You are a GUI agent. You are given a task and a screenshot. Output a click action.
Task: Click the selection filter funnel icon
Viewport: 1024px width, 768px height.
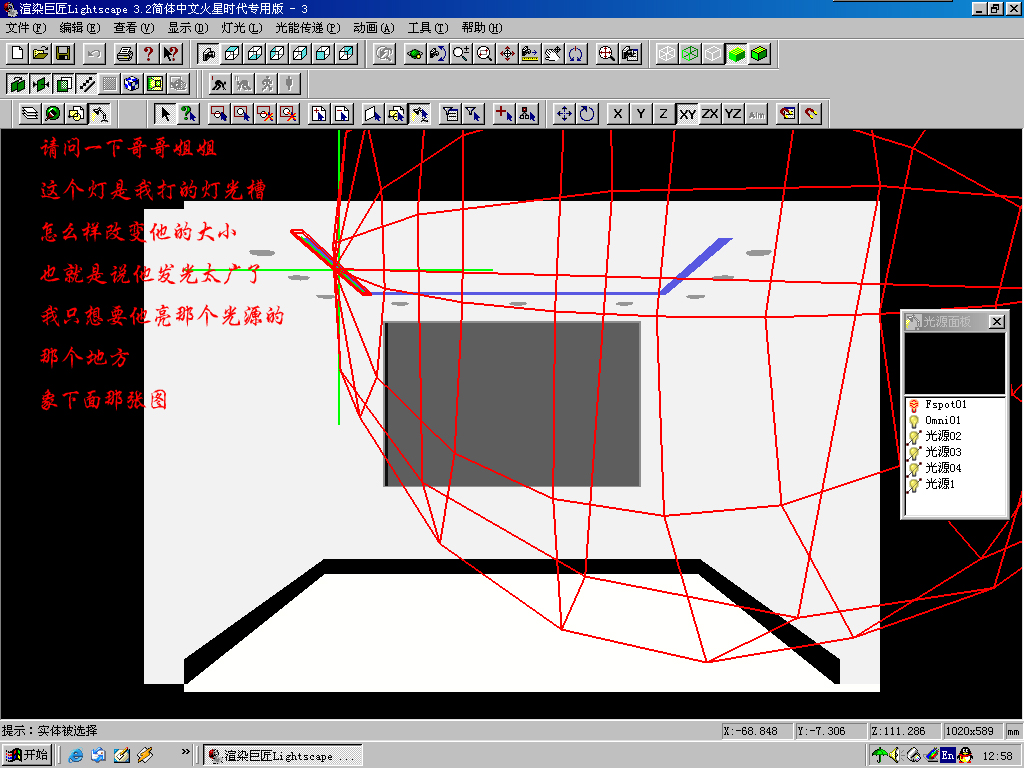click(473, 114)
